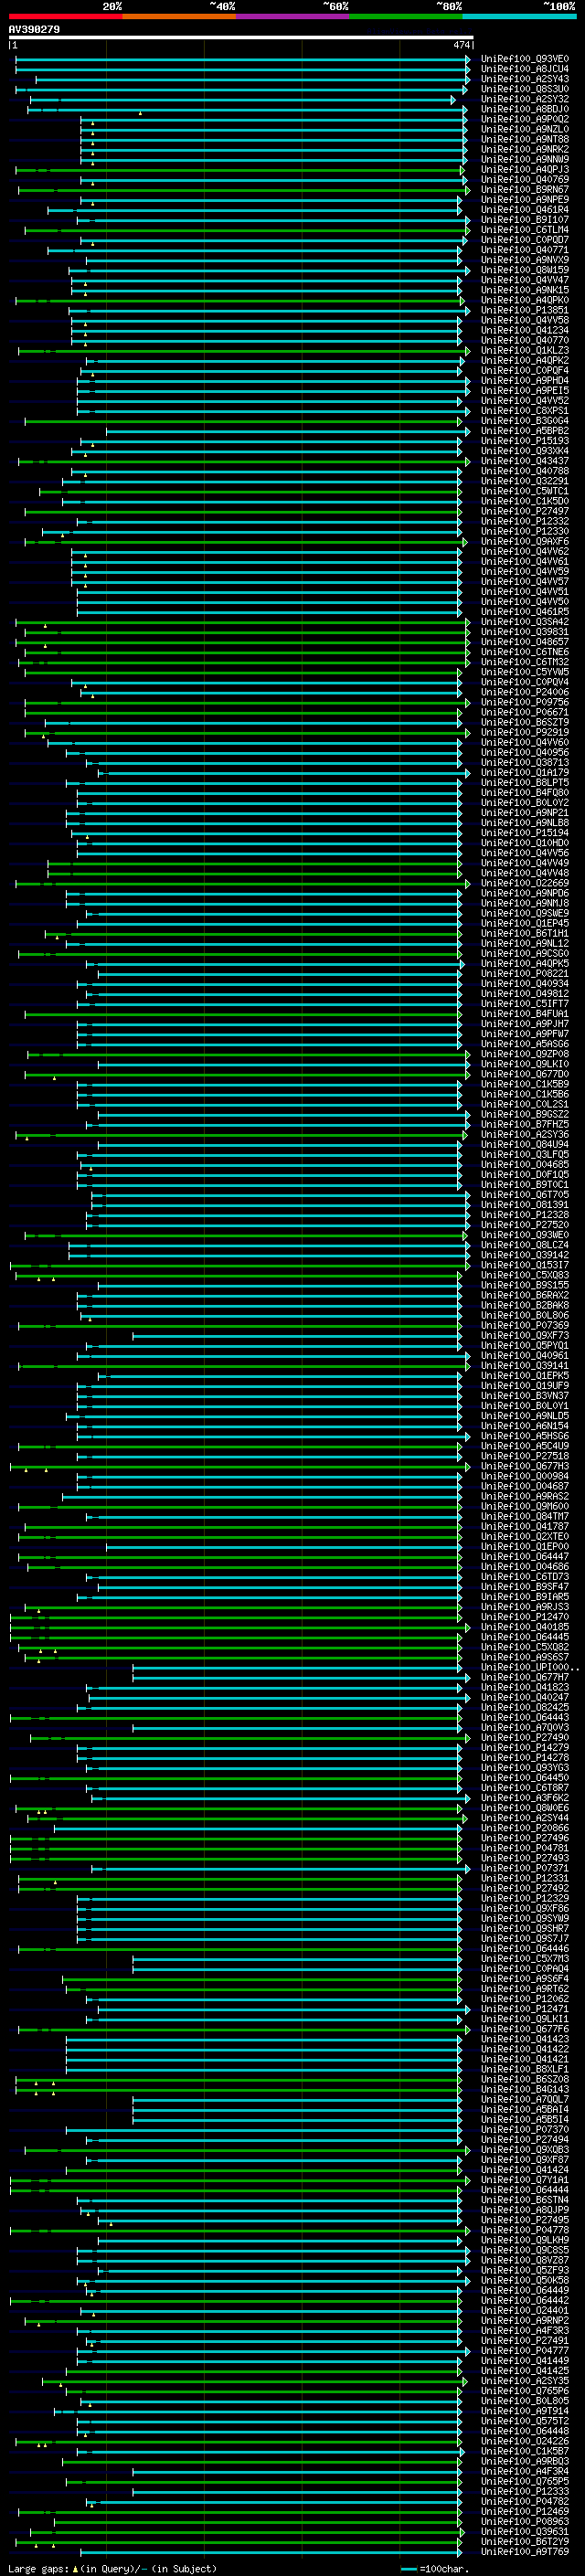The image size is (585, 2576).
Task: Select the UniRef100_A9NZL0 label
Action: tap(524, 129)
